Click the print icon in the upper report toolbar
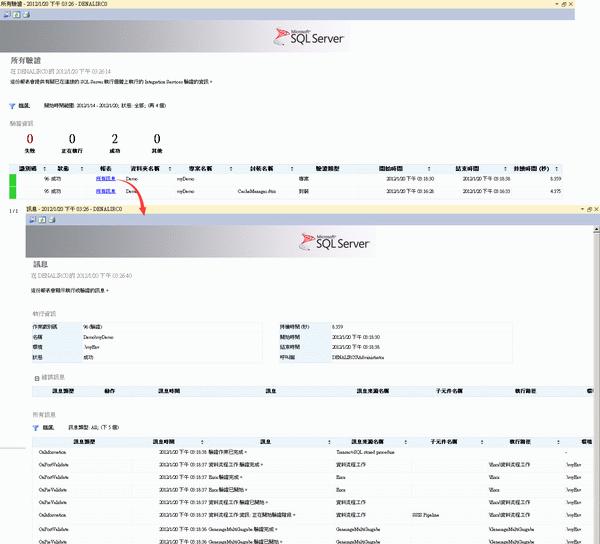Viewport: 600px width, 544px height. (26, 15)
